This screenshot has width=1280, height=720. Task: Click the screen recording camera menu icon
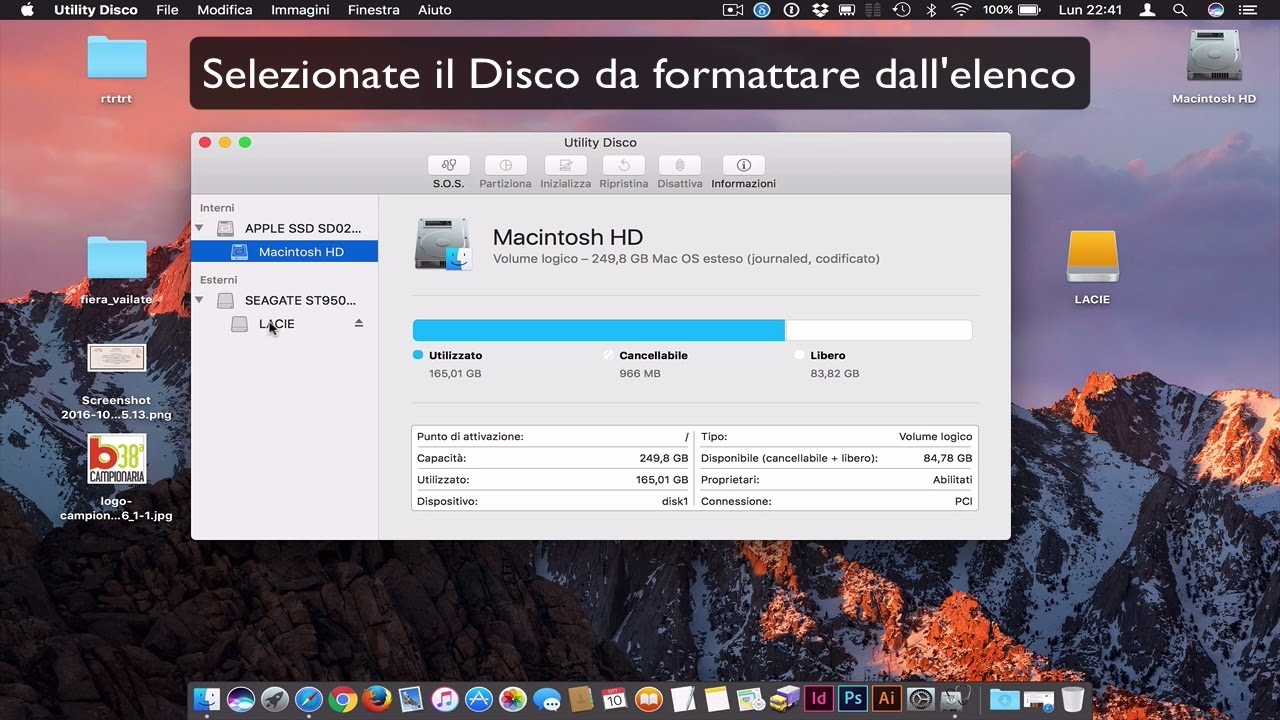click(733, 10)
